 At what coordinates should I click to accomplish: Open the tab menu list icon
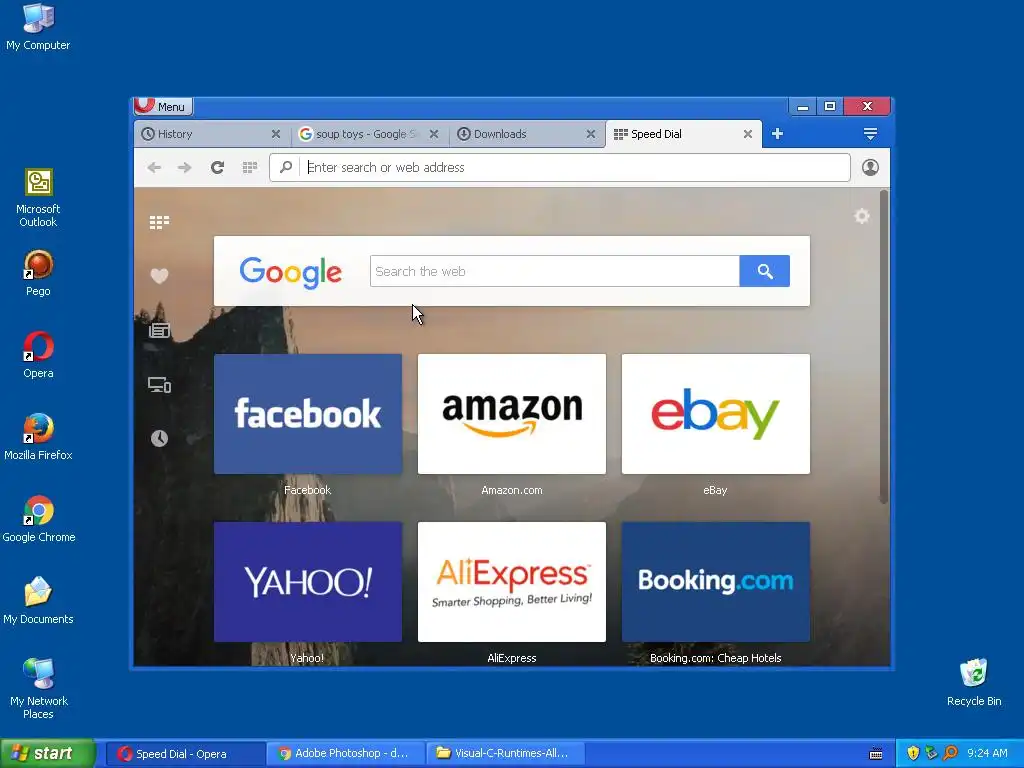click(870, 134)
